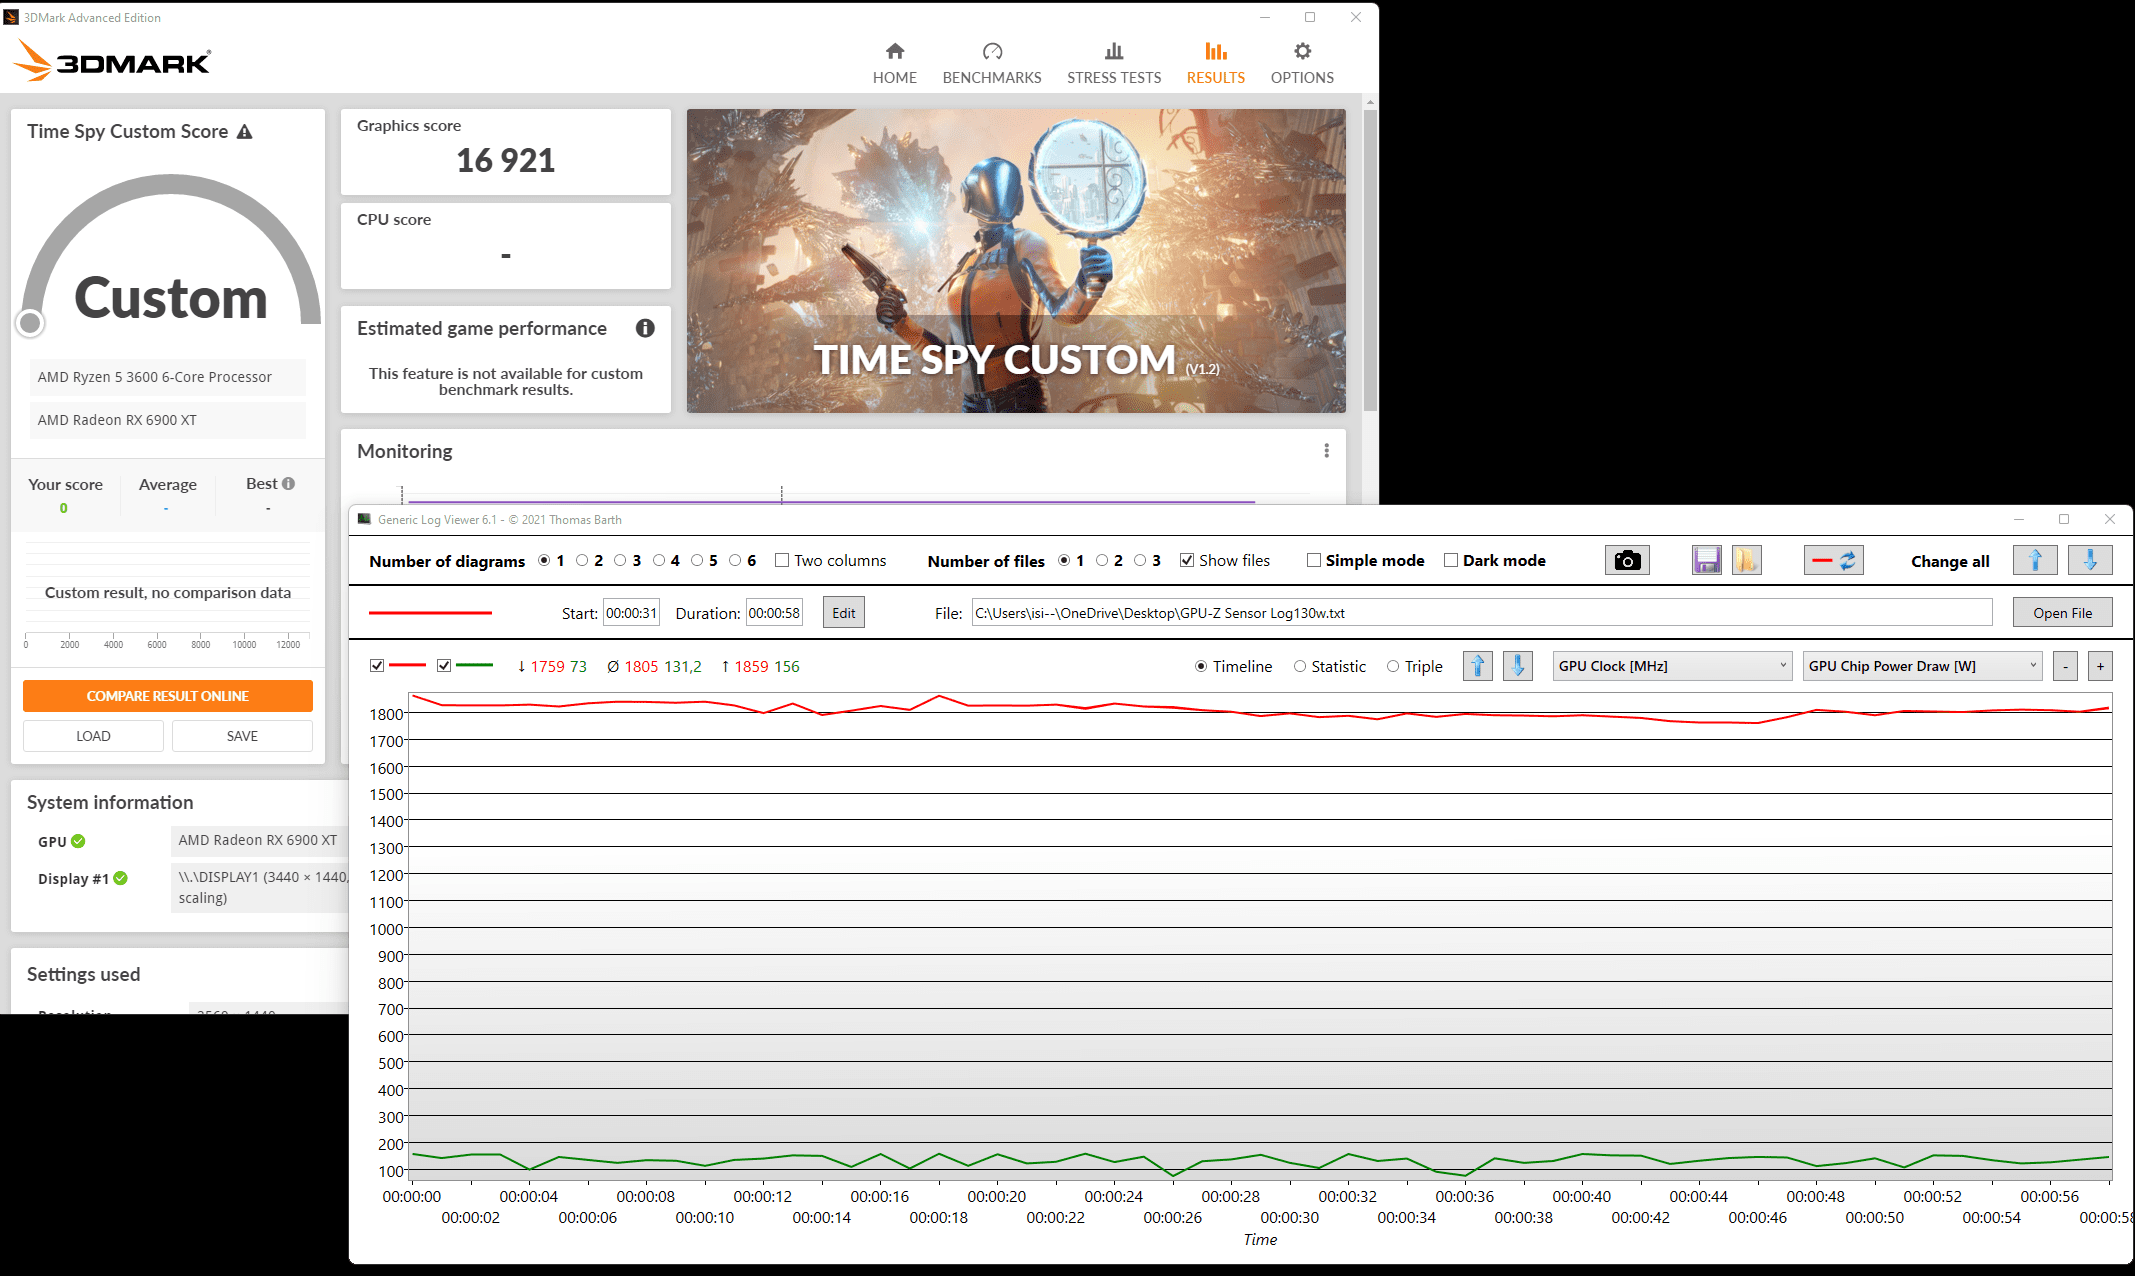Select 3 for Number of files
Image resolution: width=2135 pixels, height=1276 pixels.
(1140, 561)
